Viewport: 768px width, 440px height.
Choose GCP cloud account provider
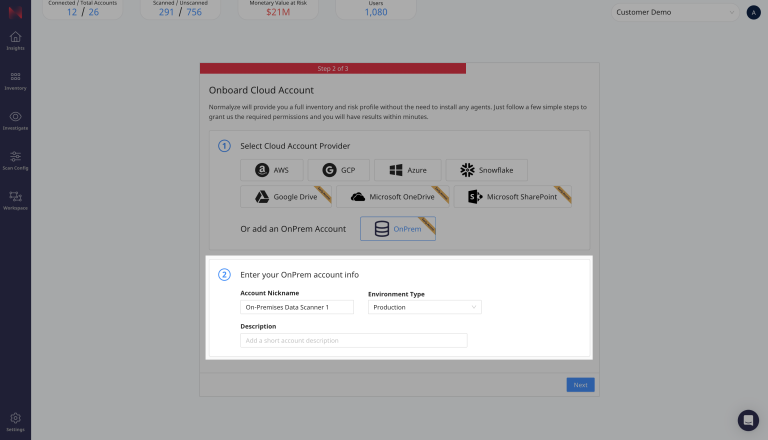click(339, 170)
